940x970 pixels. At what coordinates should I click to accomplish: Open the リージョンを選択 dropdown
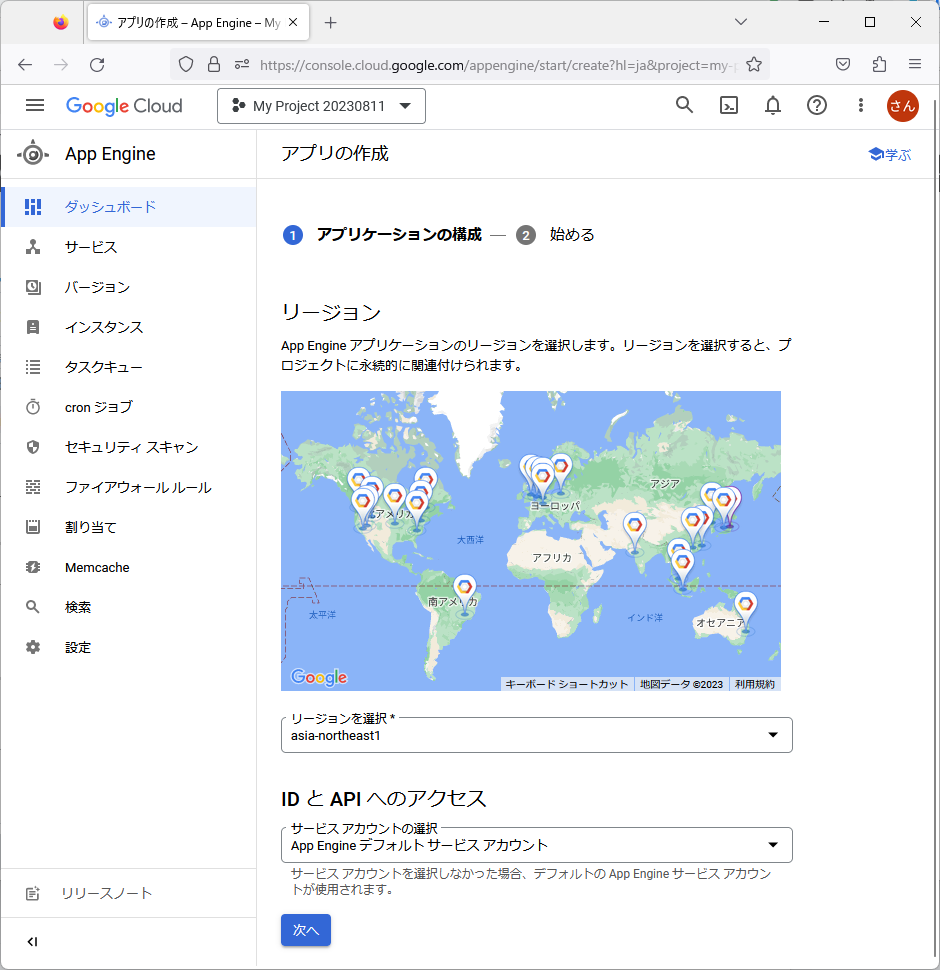pyautogui.click(x=537, y=735)
